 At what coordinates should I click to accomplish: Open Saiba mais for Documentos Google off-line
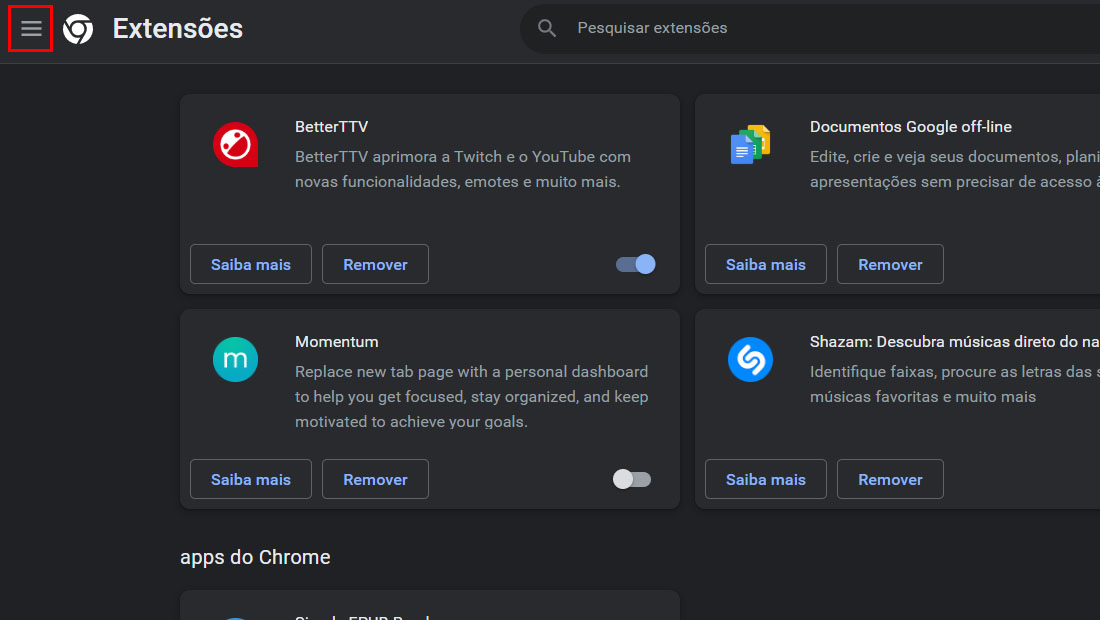pos(765,264)
